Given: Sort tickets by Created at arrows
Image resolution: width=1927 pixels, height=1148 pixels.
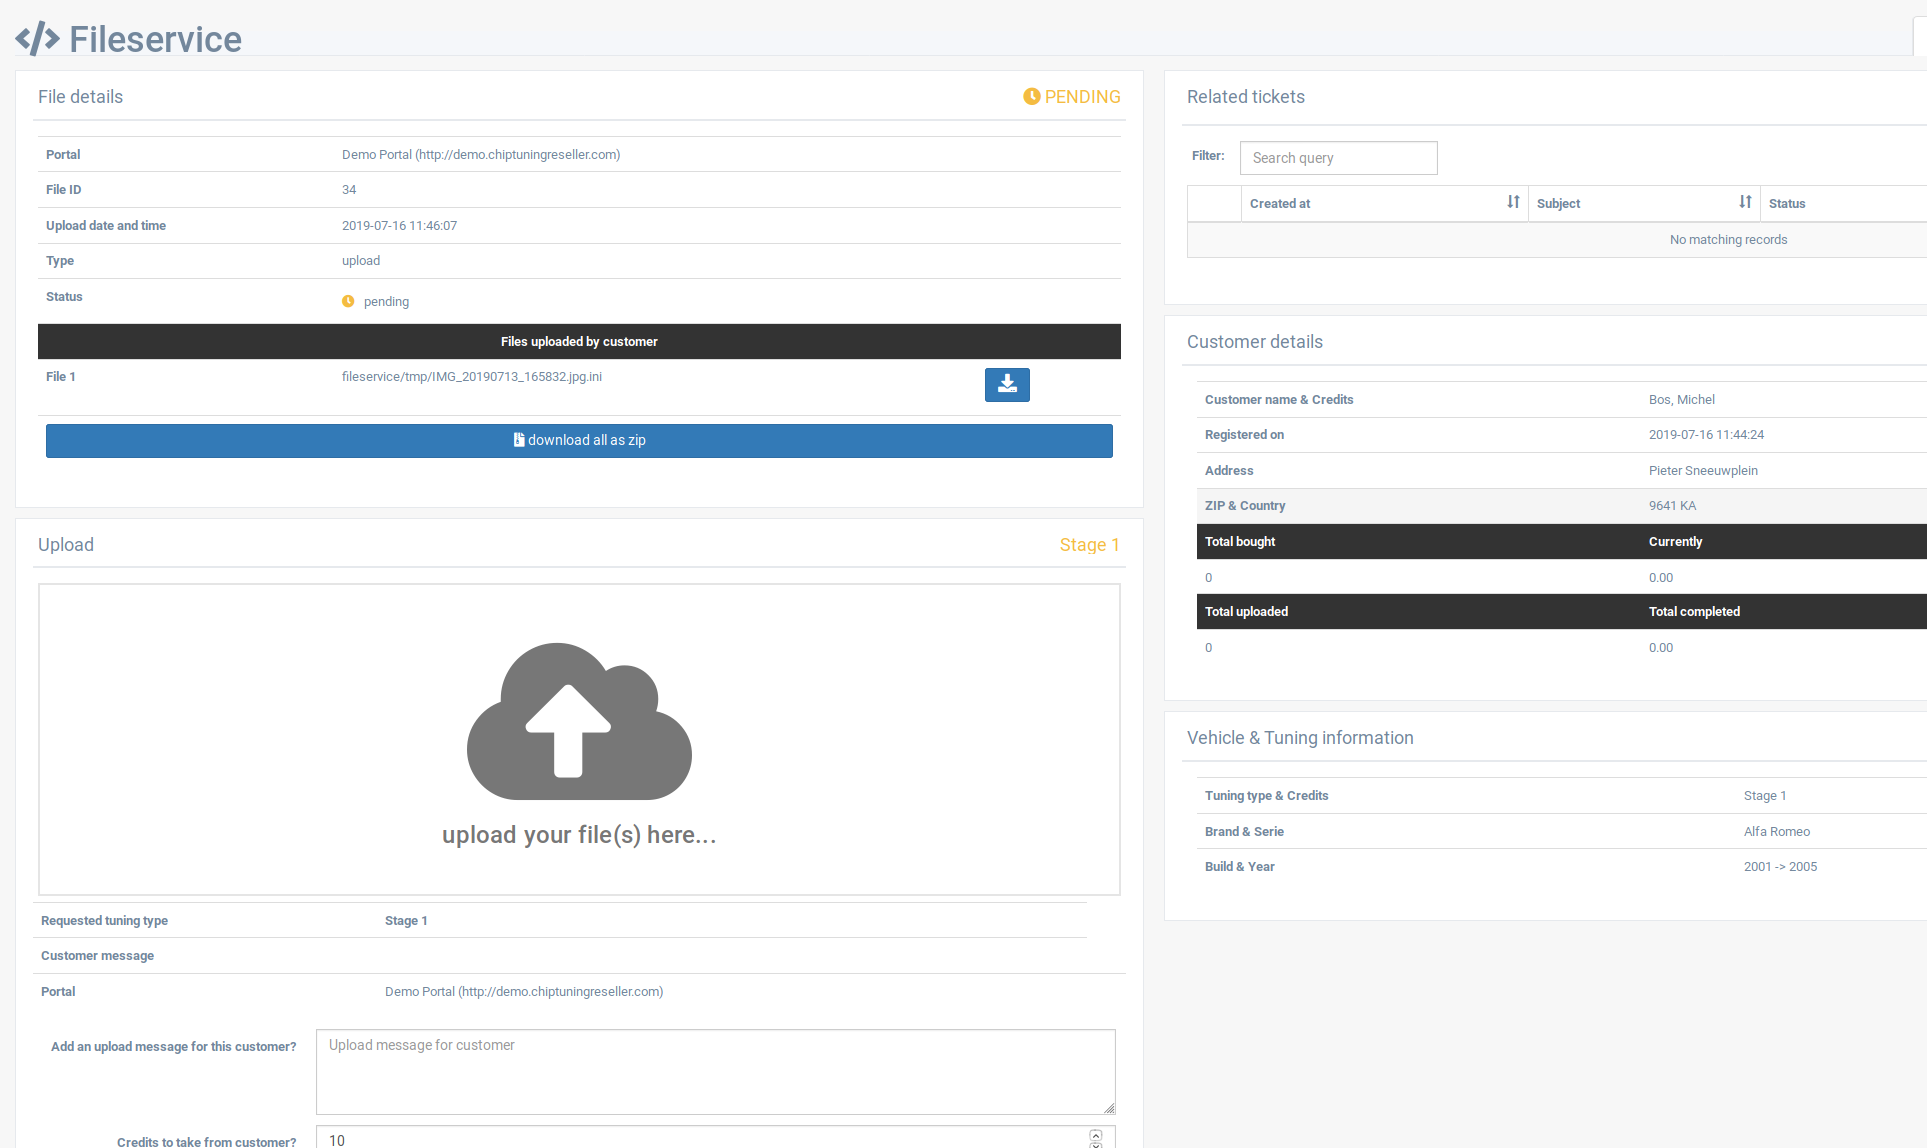Looking at the screenshot, I should [1513, 202].
